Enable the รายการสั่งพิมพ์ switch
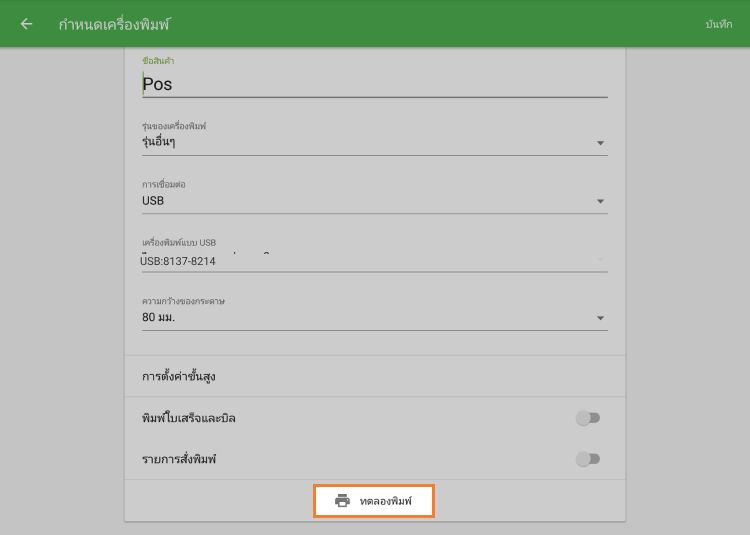 click(x=588, y=459)
